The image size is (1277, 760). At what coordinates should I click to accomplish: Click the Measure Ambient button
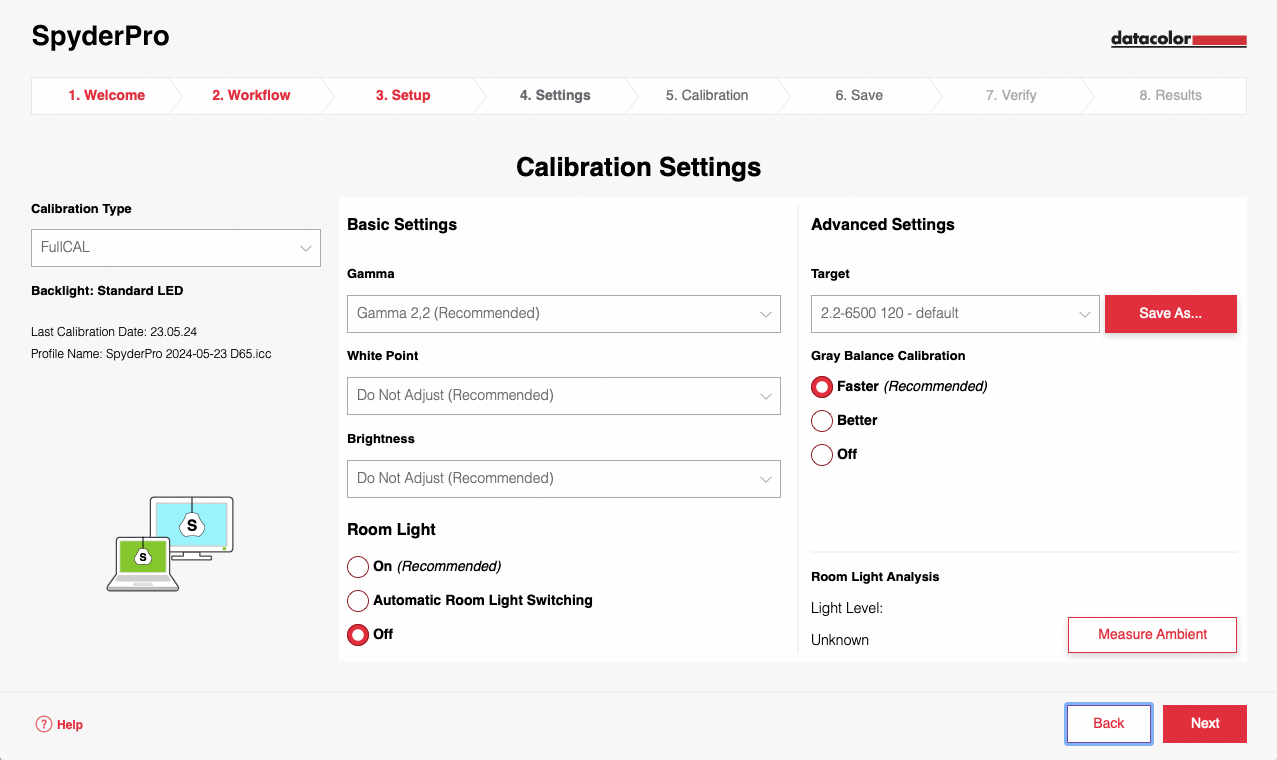pyautogui.click(x=1152, y=635)
